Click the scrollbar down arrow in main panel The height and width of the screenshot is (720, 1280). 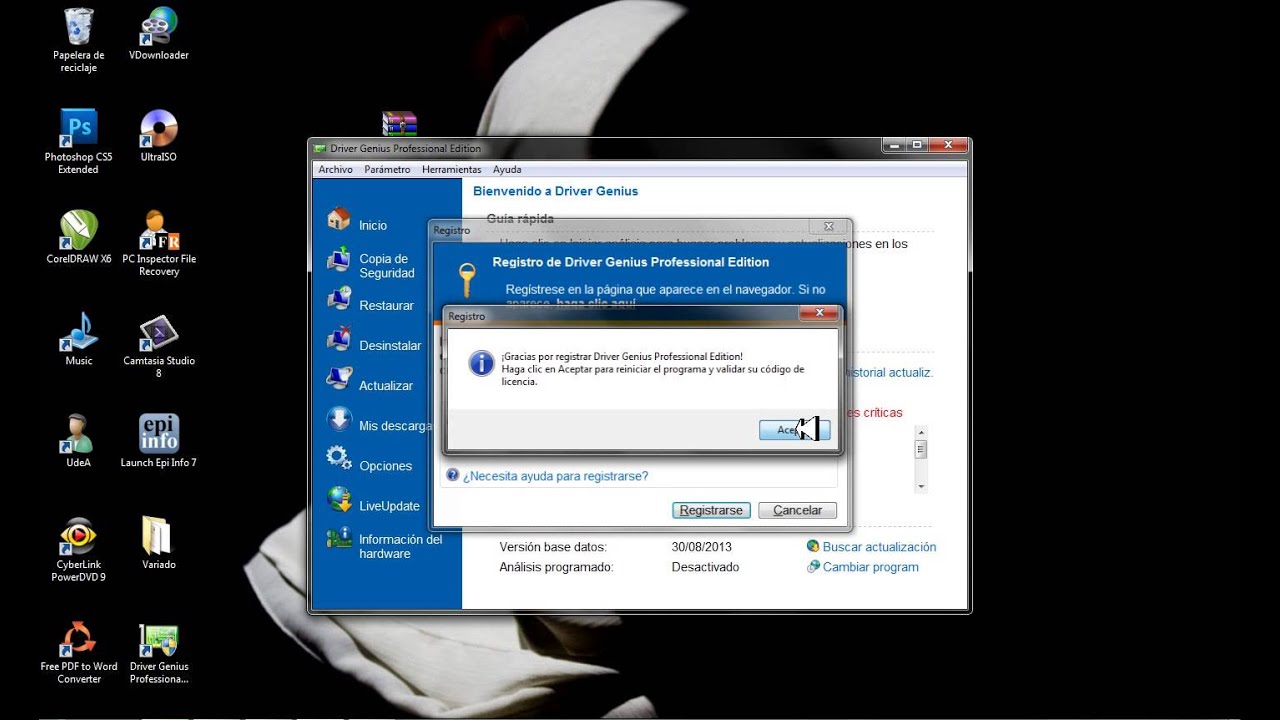(x=921, y=485)
